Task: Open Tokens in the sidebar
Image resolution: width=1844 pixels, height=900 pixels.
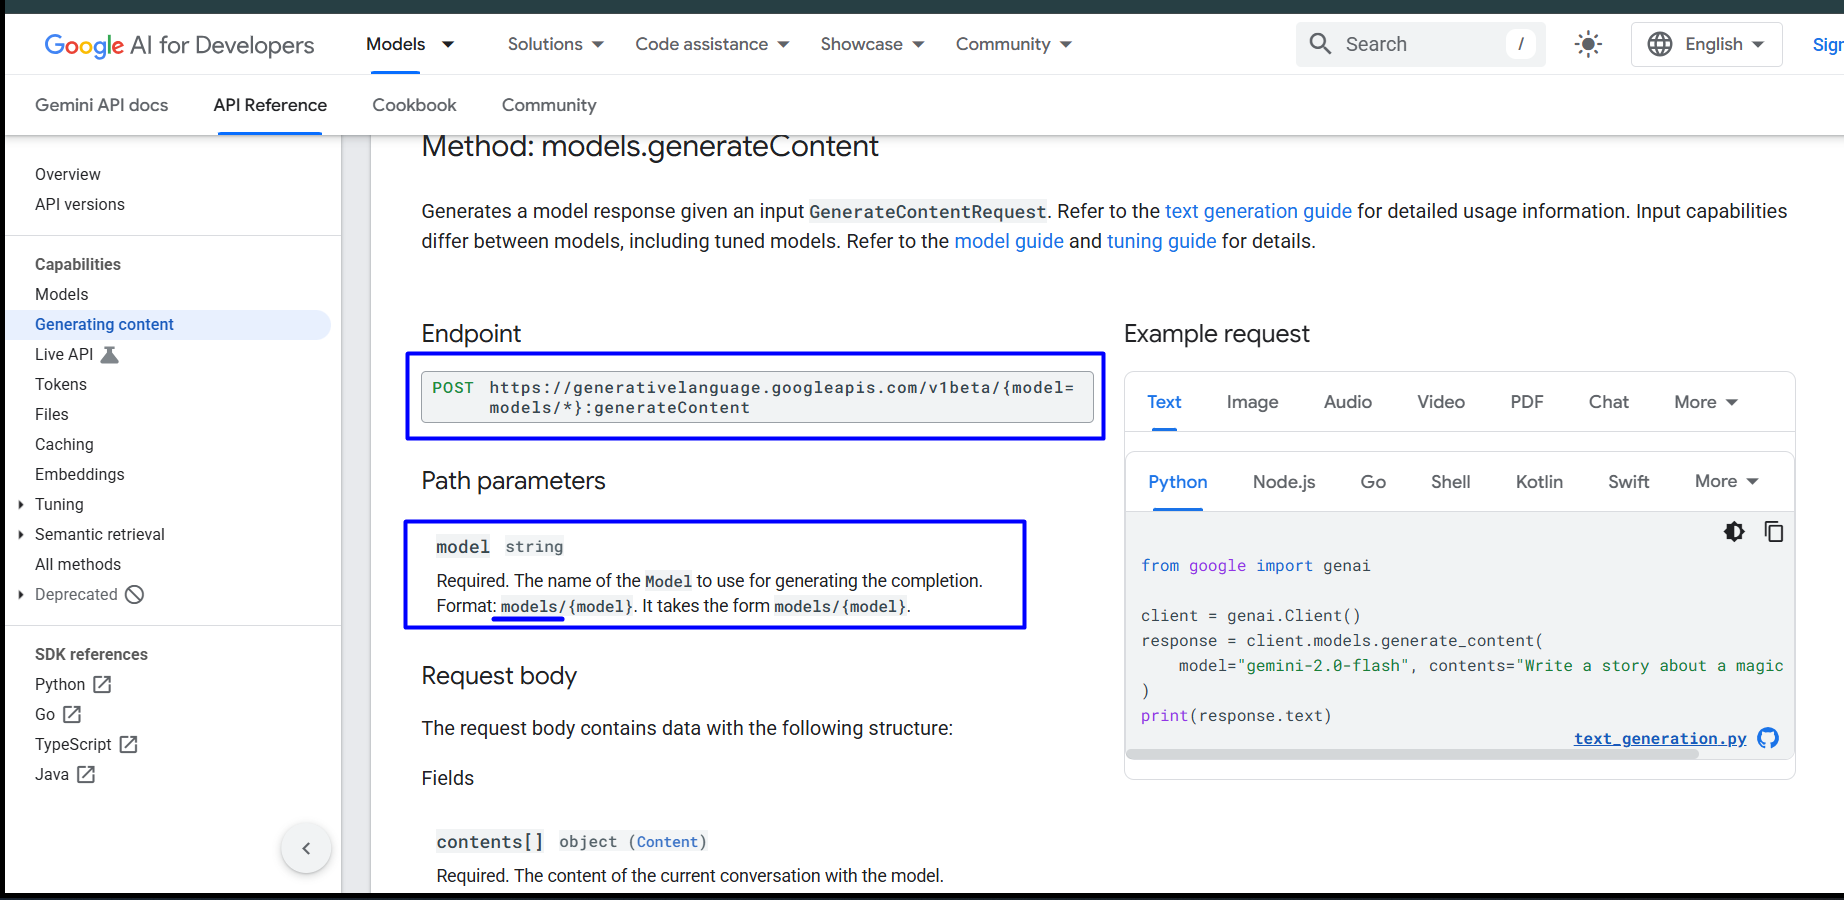Action: [61, 384]
